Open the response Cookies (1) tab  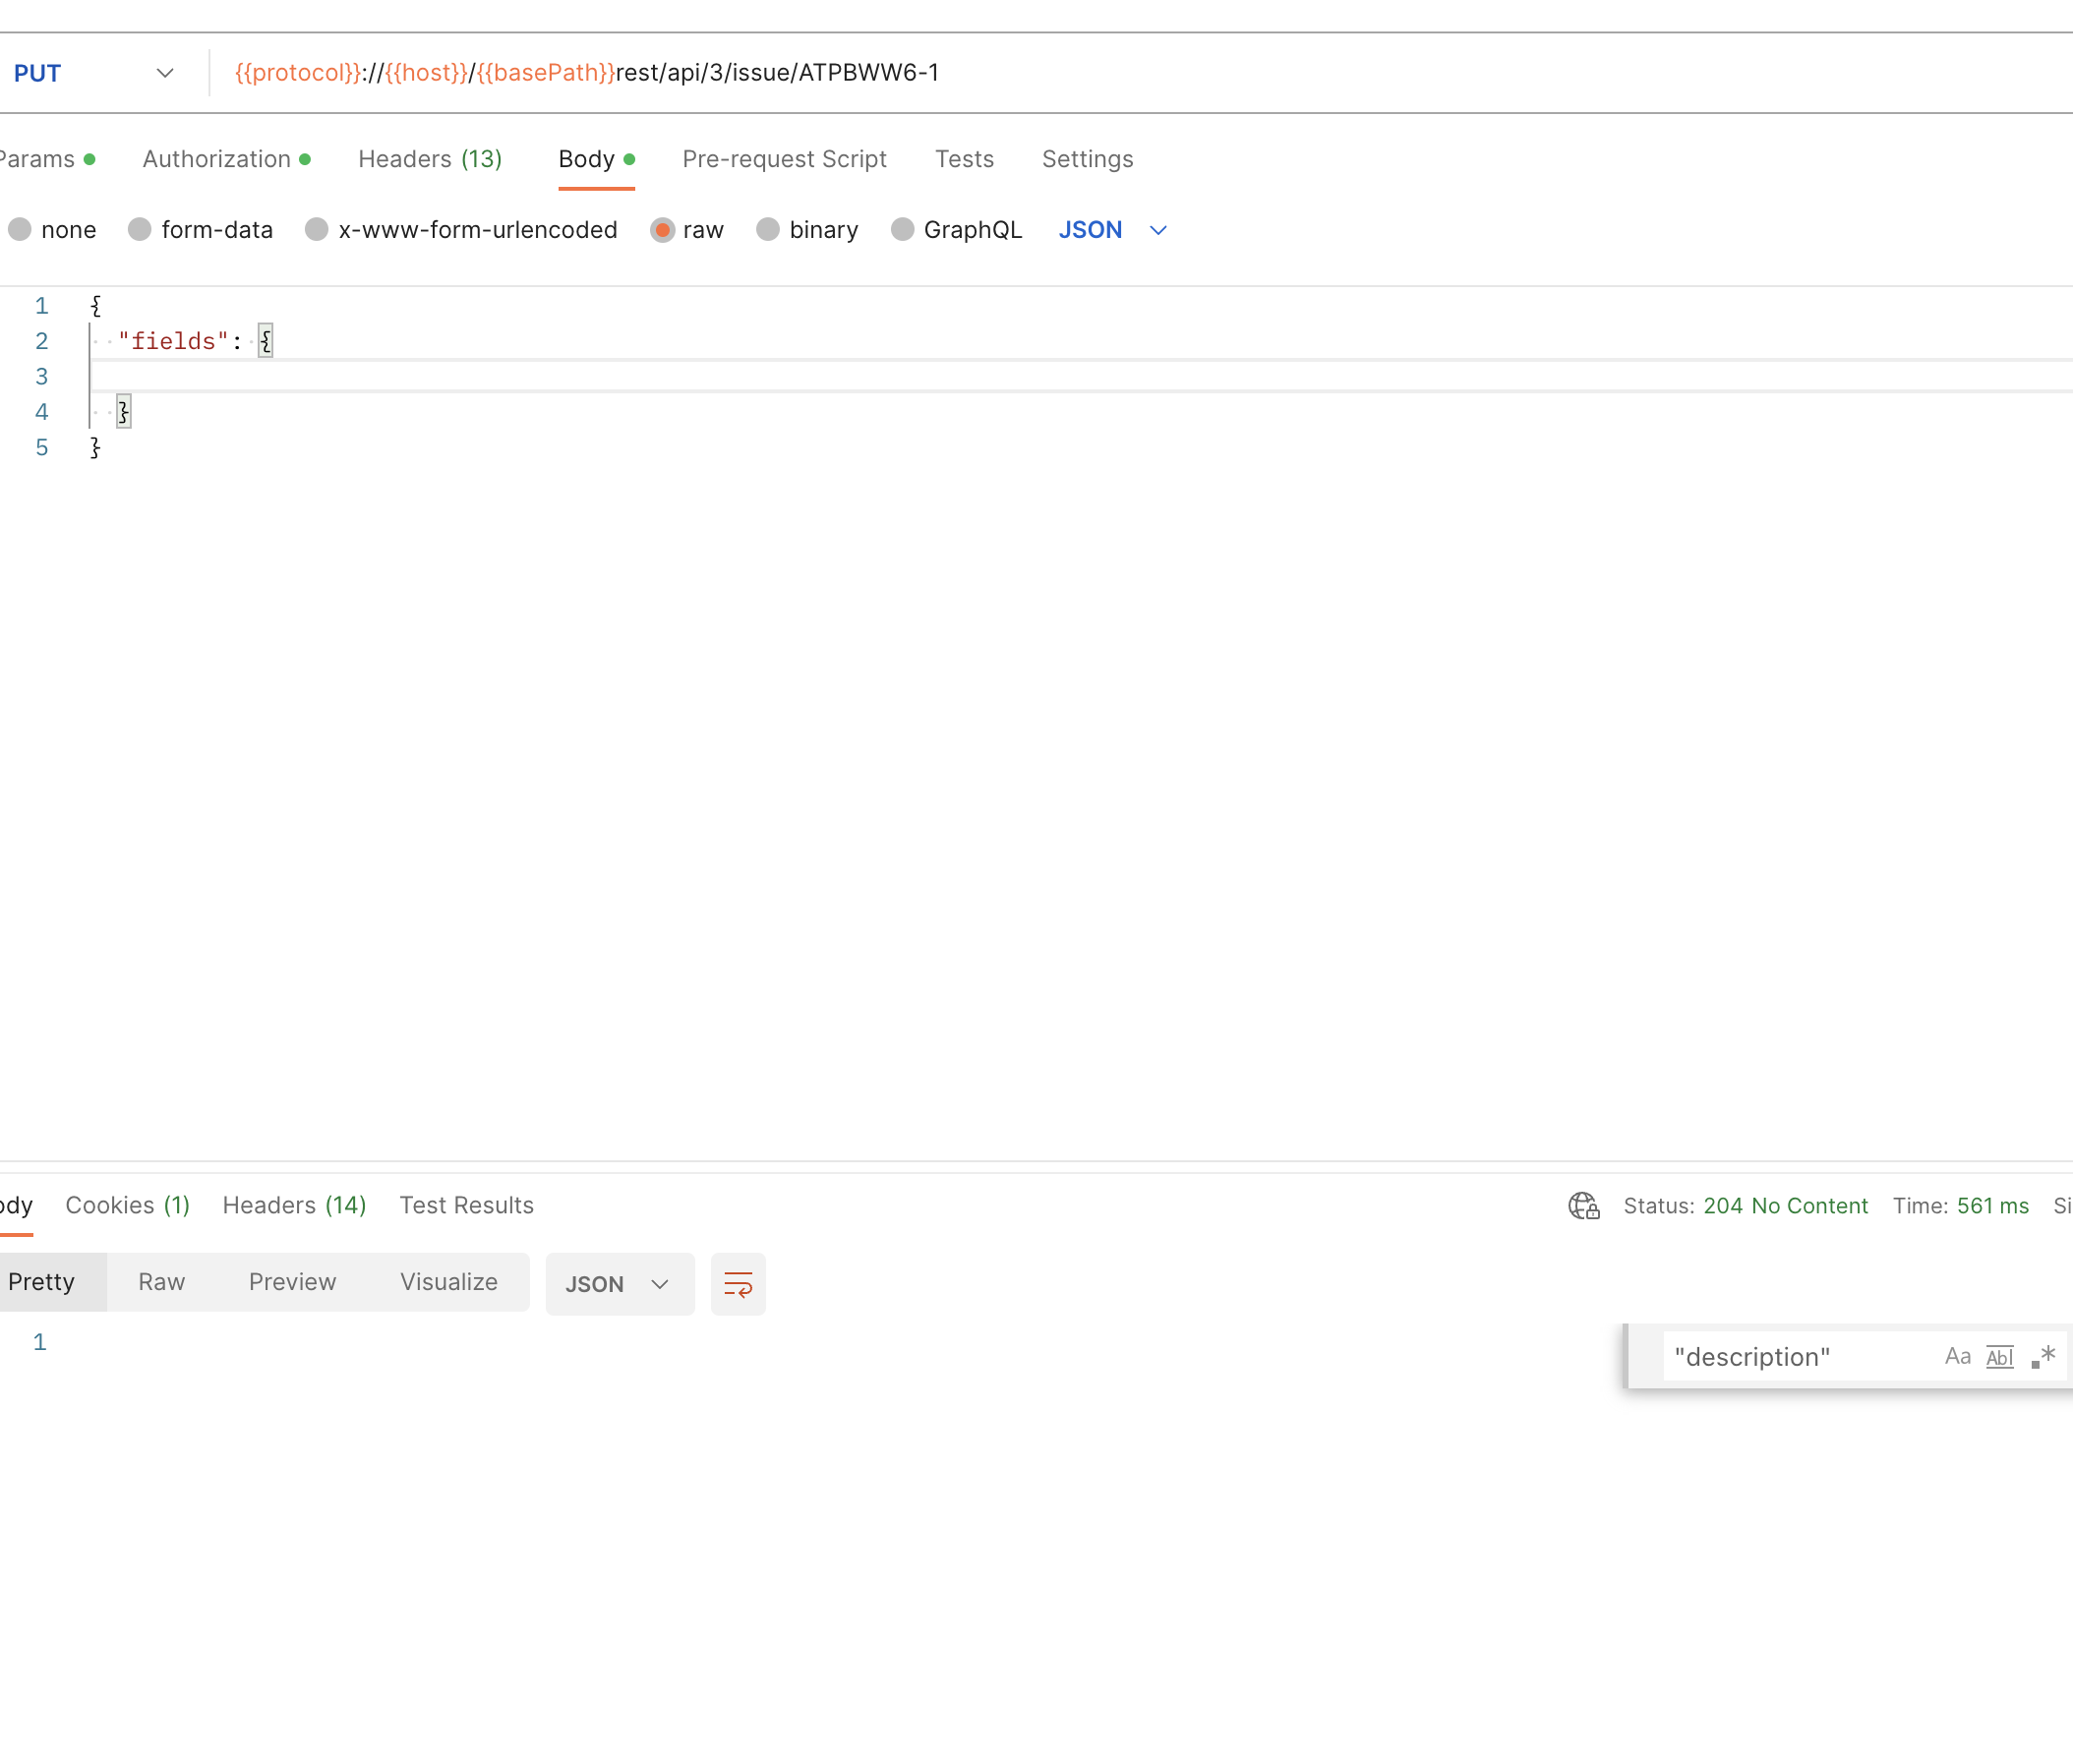pyautogui.click(x=127, y=1205)
